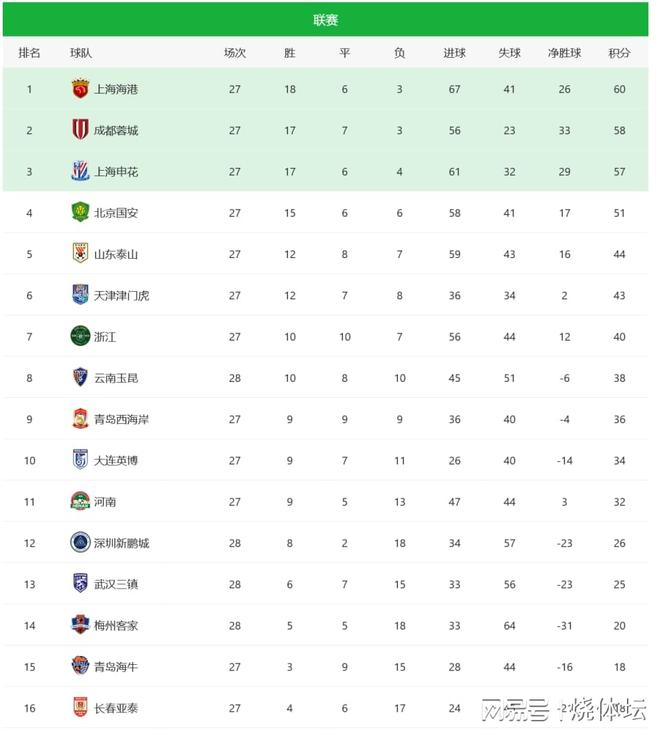Click the Shandong Taishan (山东泰山) team logo
Screen dimensions: 660x733
pos(80,254)
